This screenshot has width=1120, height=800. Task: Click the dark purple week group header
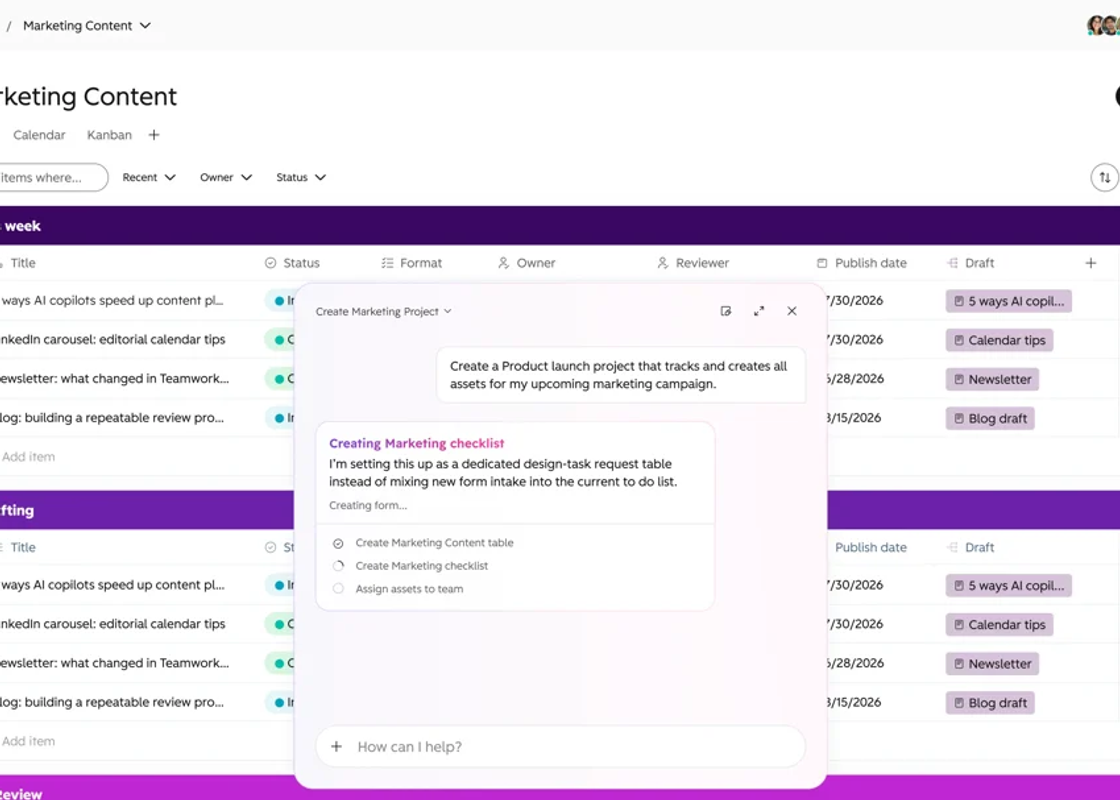[x=560, y=226]
